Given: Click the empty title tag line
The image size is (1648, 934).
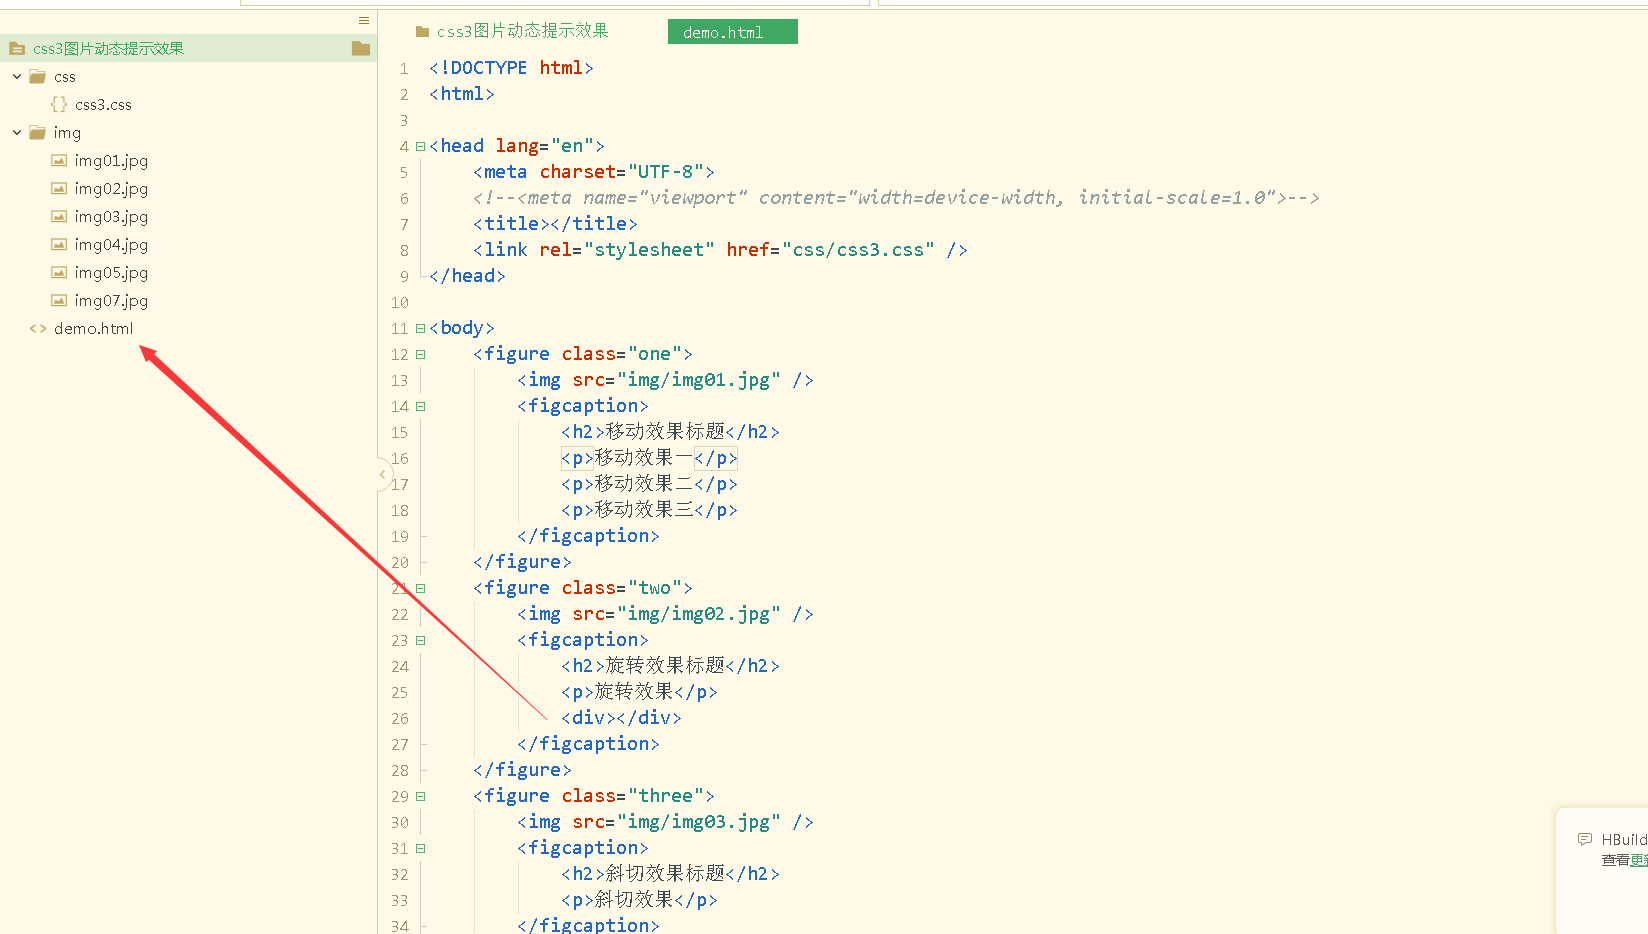Looking at the screenshot, I should [x=555, y=224].
